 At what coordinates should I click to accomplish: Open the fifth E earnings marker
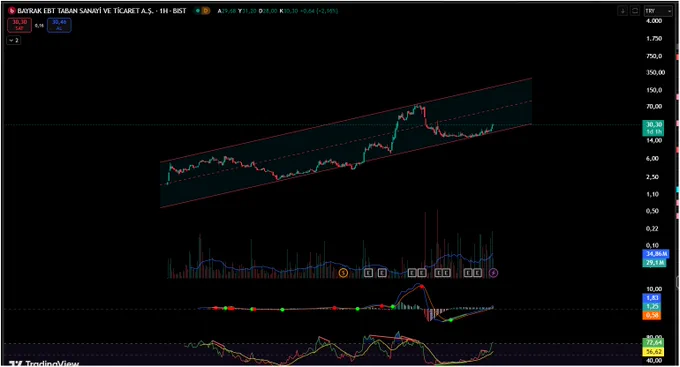click(x=438, y=273)
